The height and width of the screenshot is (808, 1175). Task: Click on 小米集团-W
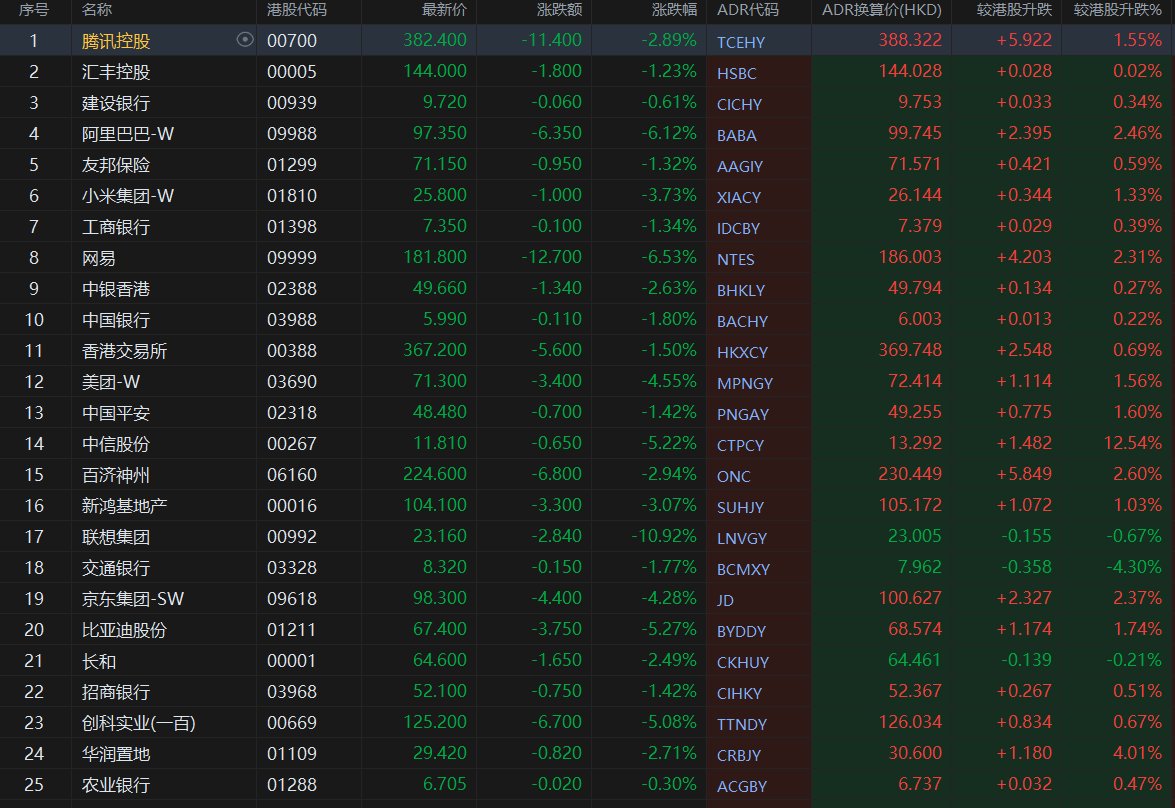point(128,196)
